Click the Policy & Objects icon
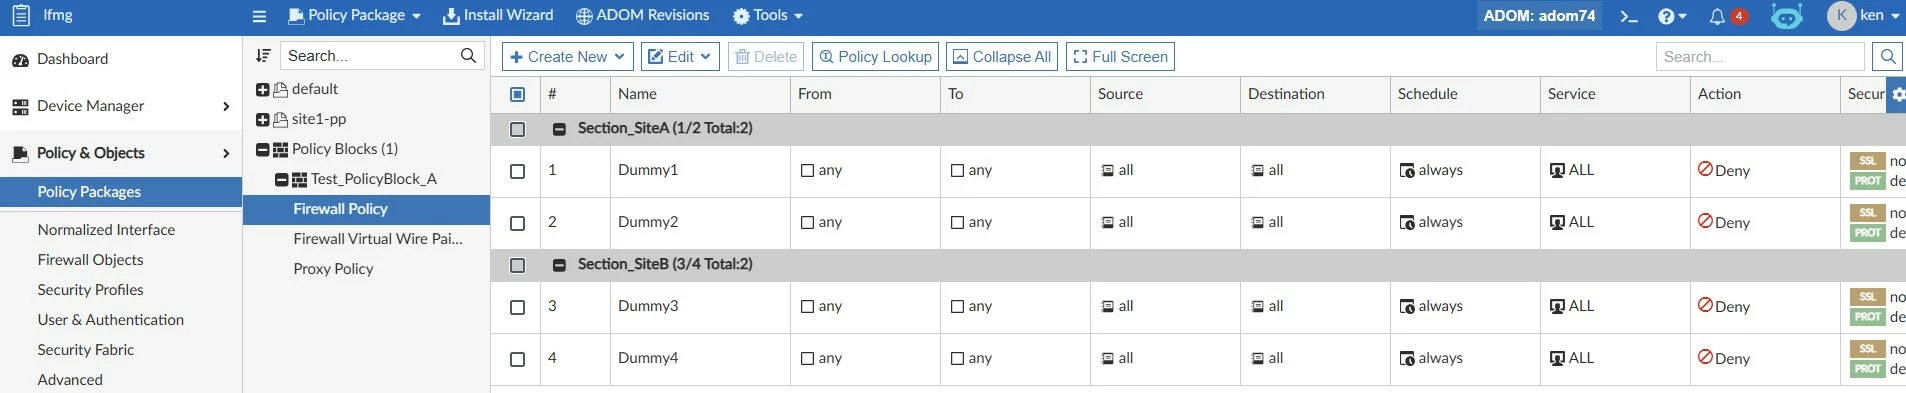The width and height of the screenshot is (1906, 393). [20, 154]
